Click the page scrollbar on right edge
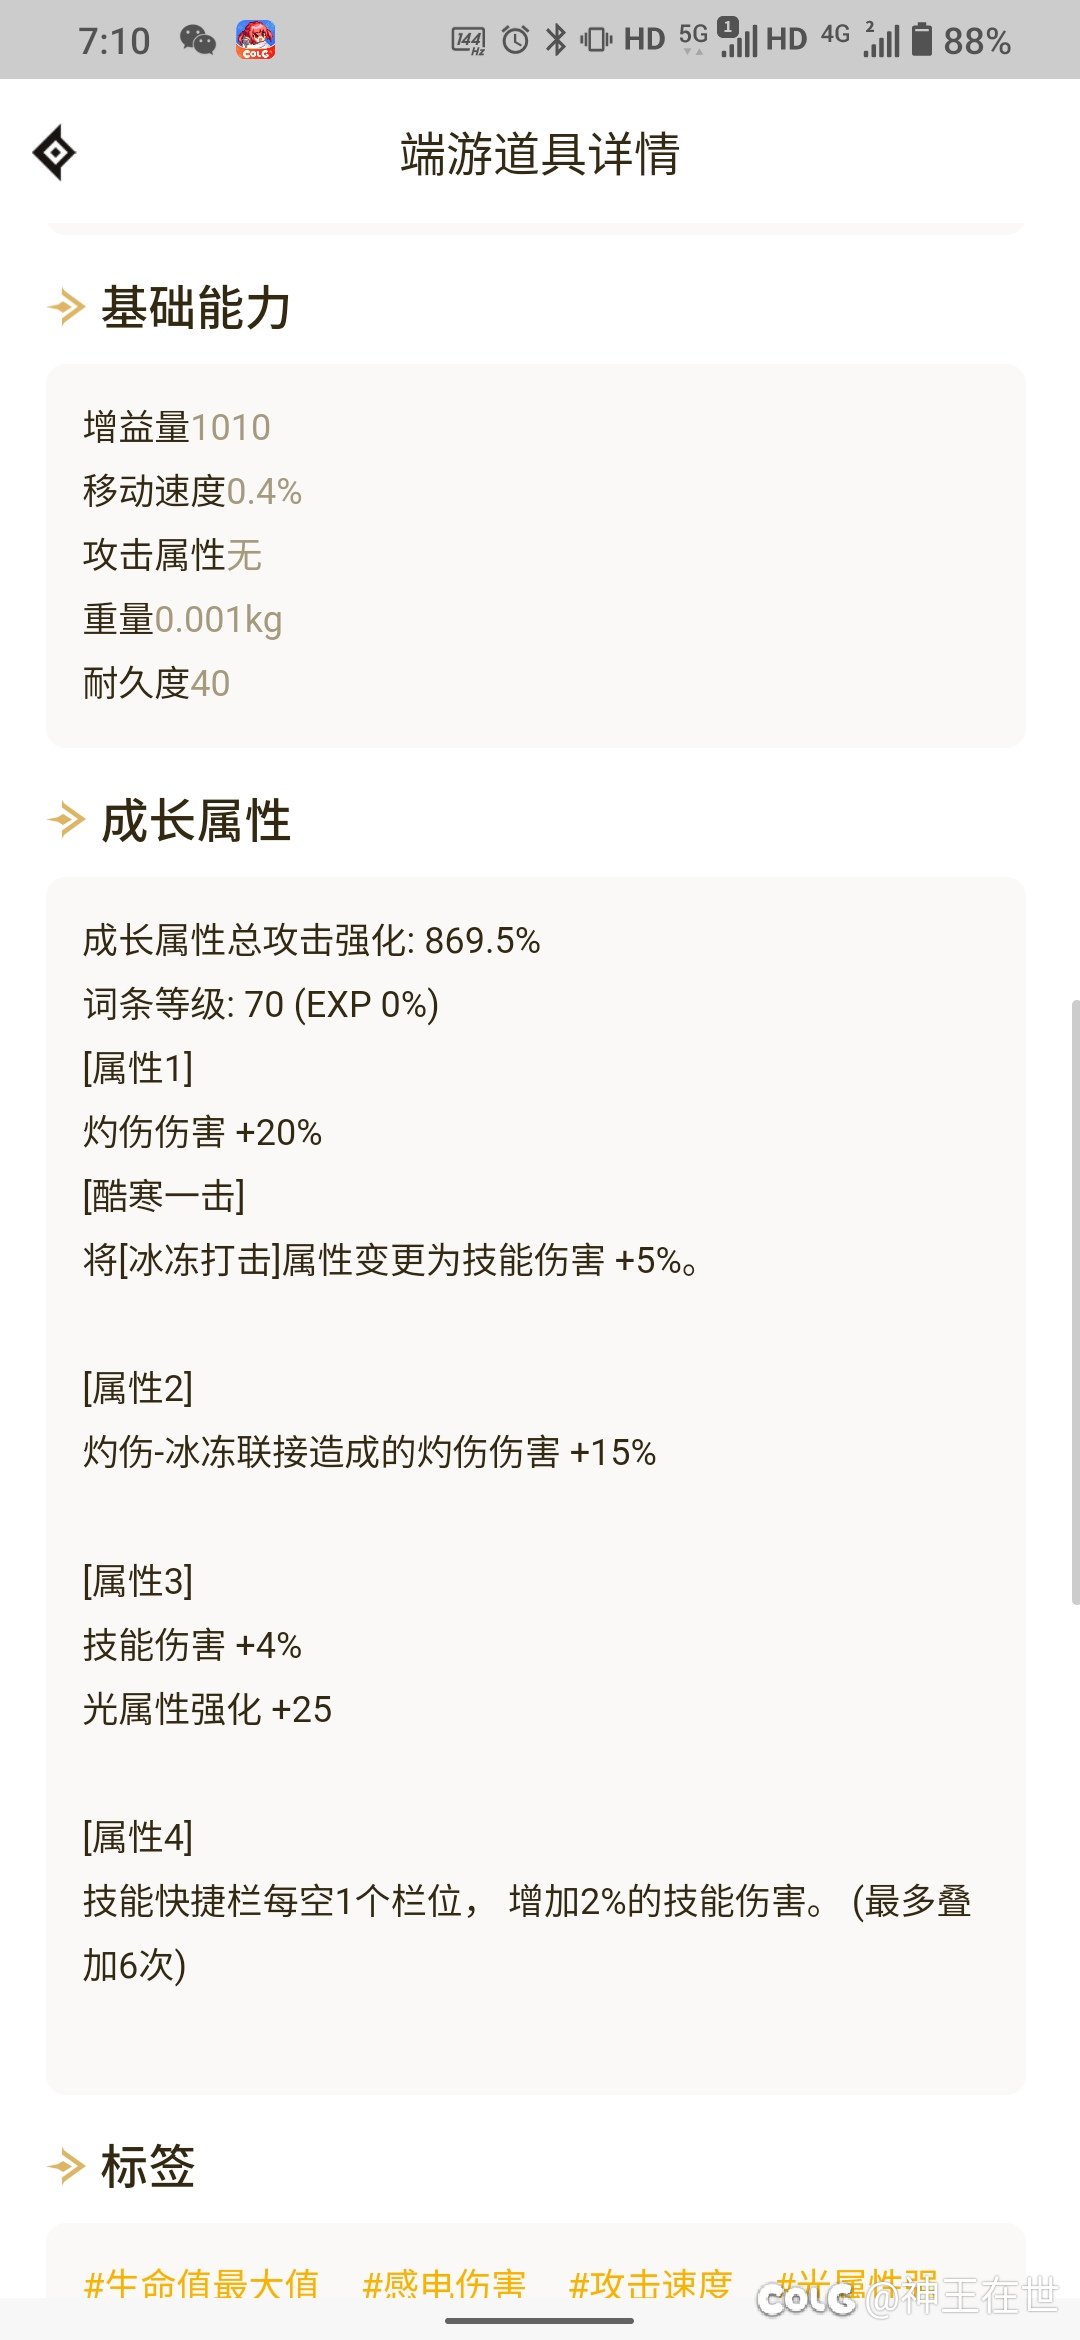 coord(1075,1301)
